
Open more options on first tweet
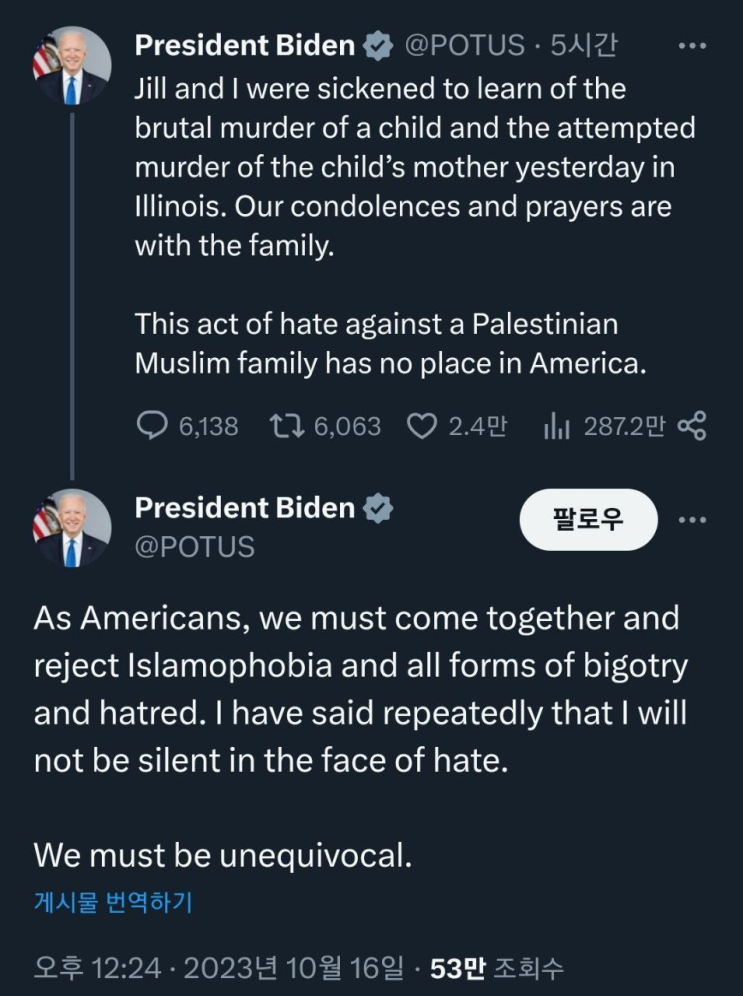692,46
